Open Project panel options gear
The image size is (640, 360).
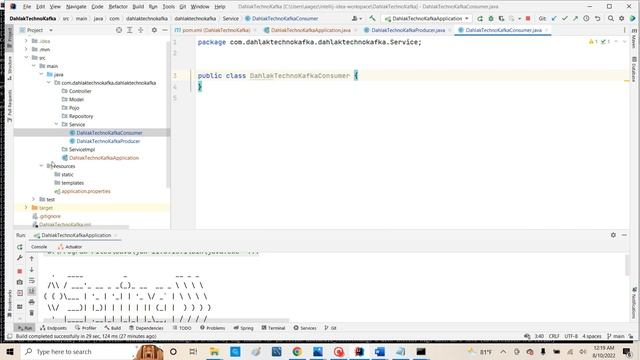point(154,30)
